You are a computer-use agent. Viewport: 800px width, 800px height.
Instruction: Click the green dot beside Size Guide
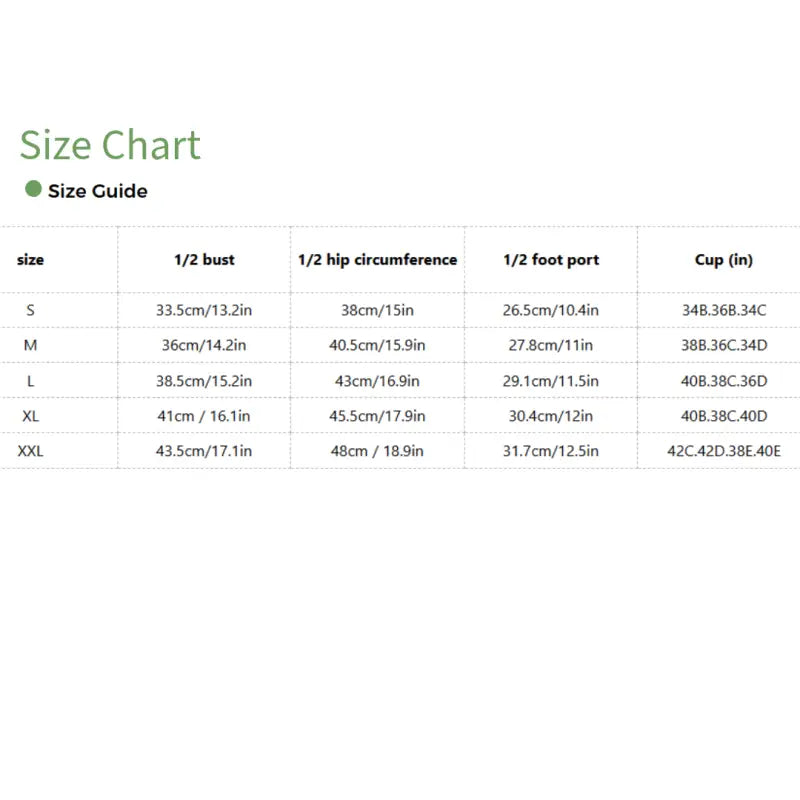33,189
